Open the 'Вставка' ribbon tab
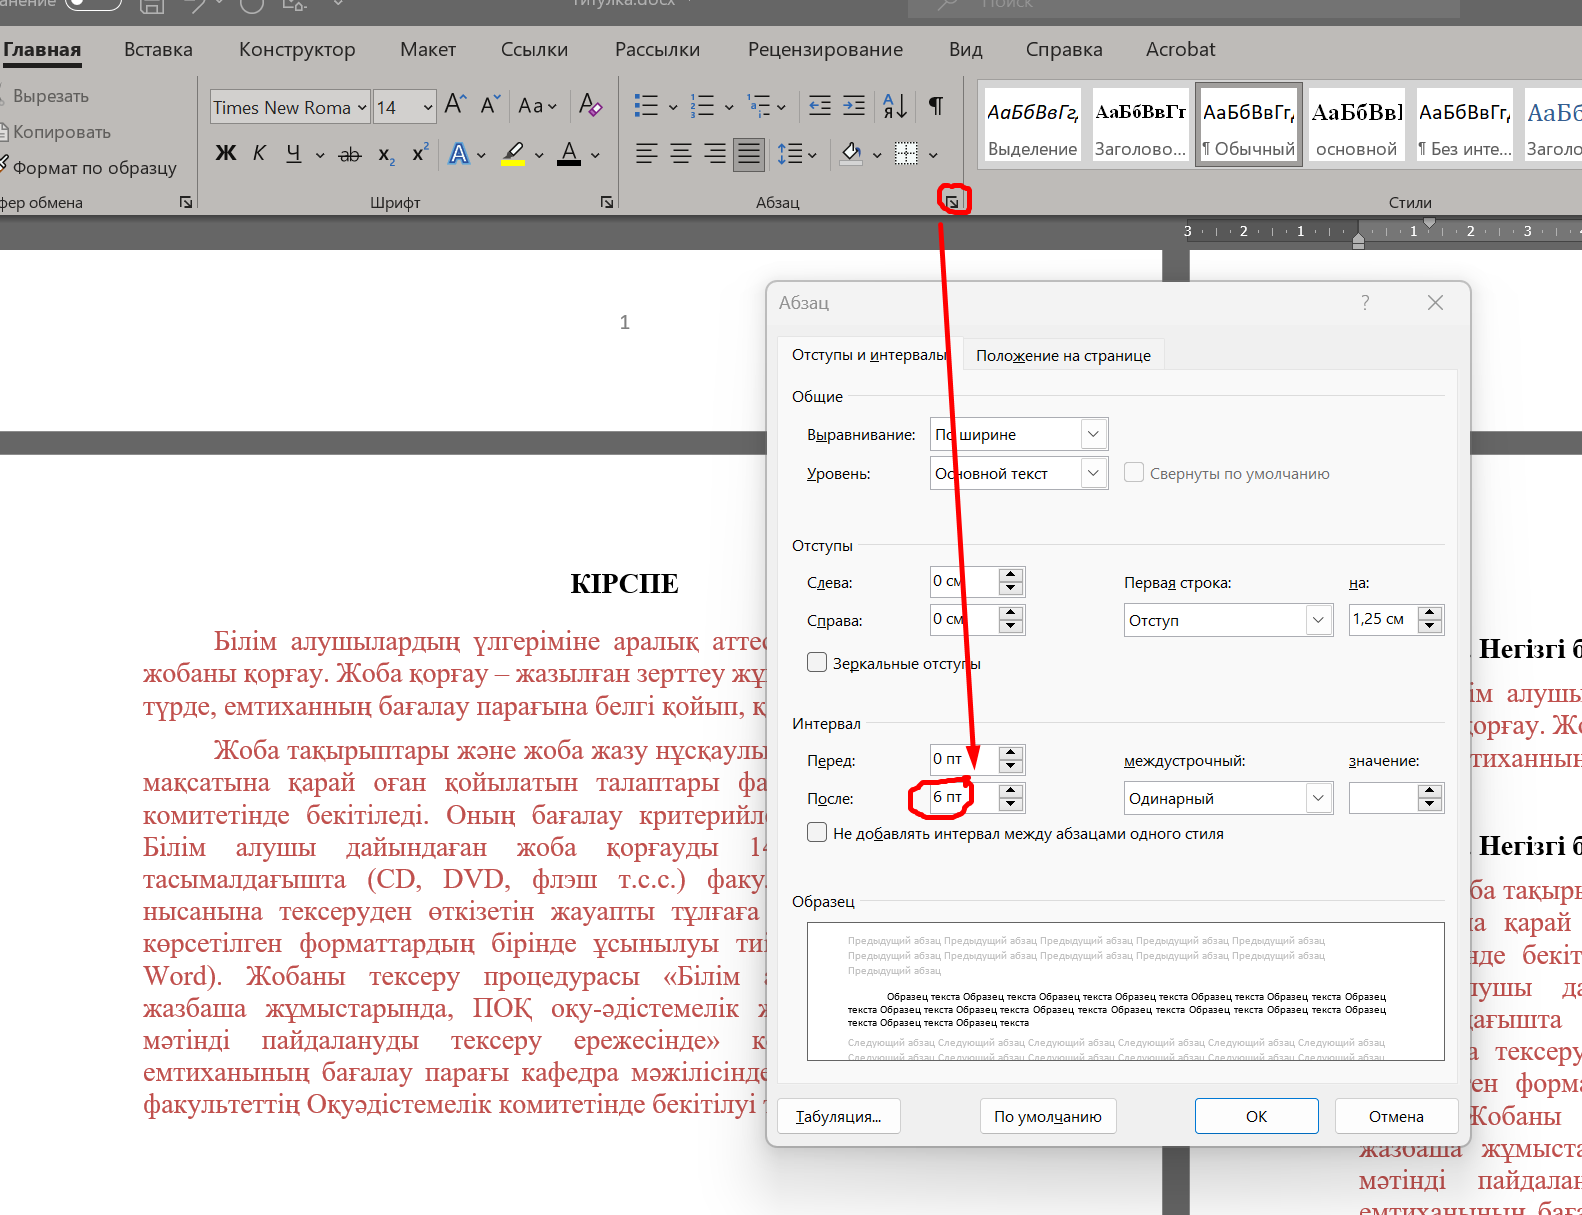Screen dimensions: 1582x1215 coord(158,50)
